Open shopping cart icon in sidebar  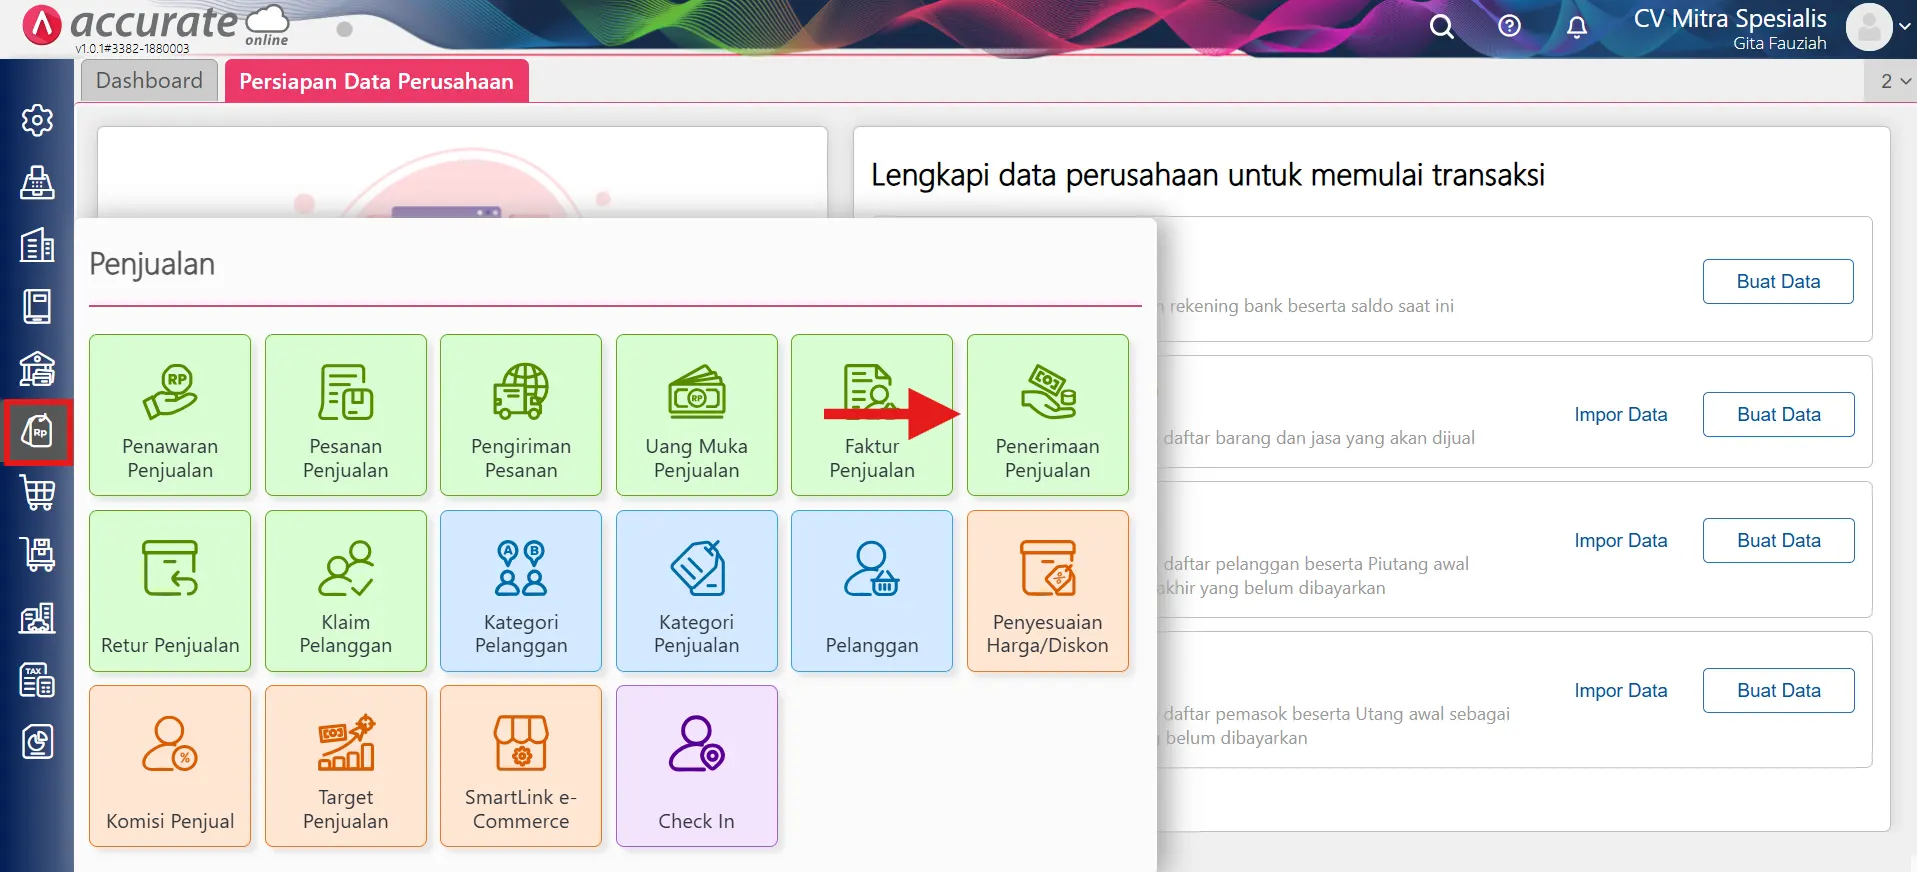tap(37, 493)
